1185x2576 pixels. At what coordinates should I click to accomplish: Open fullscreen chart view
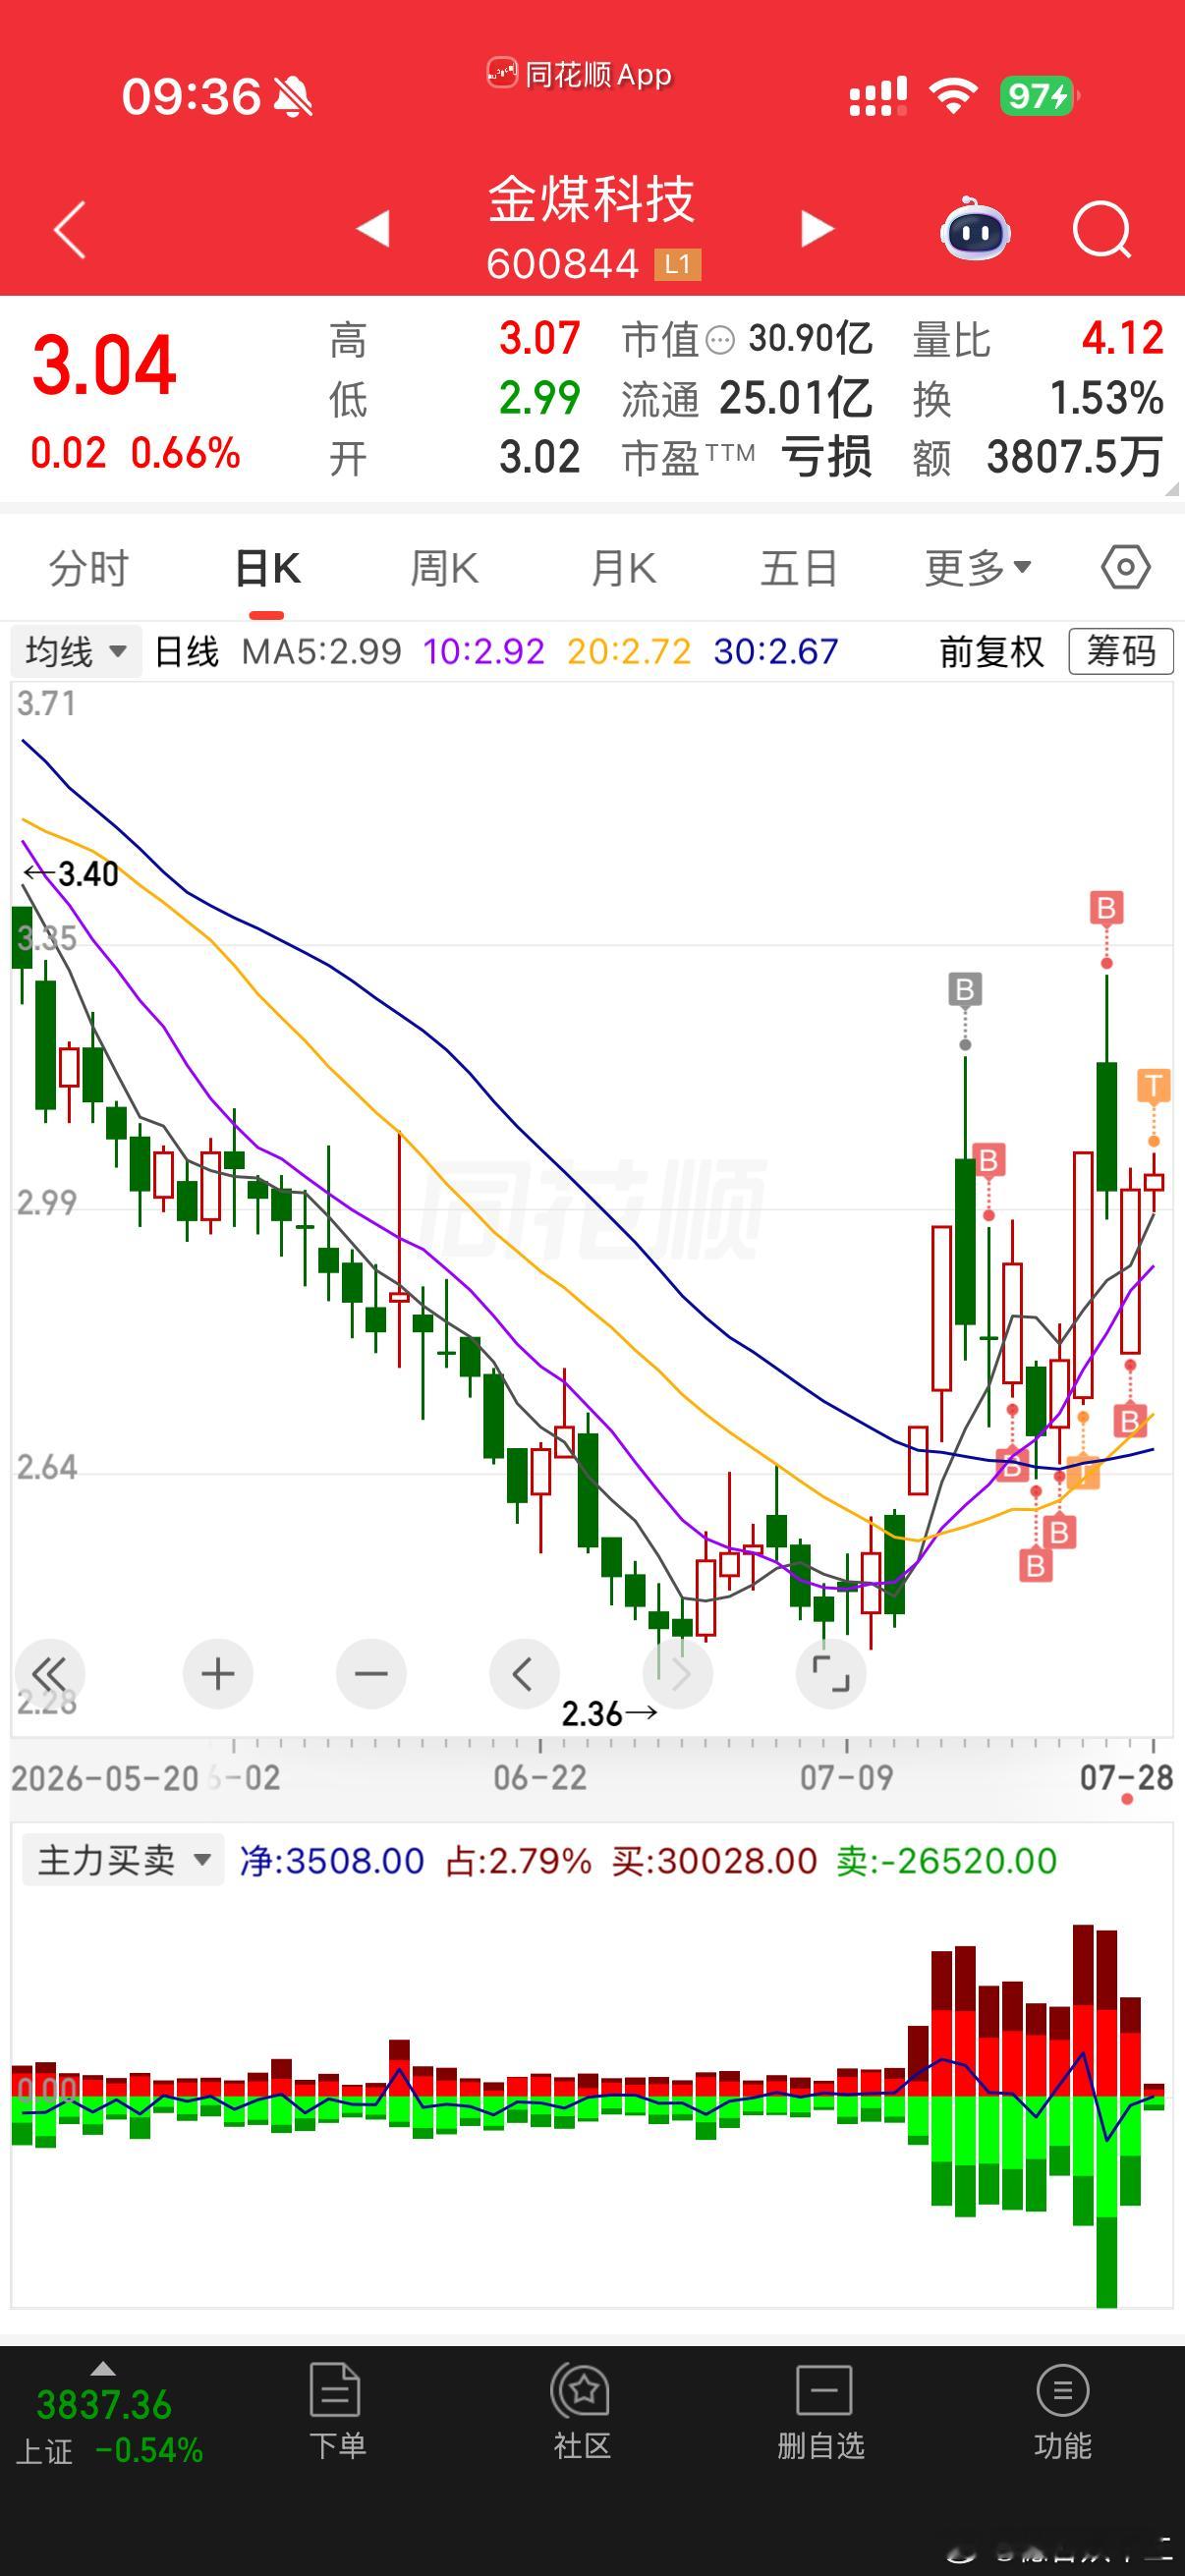coord(830,1673)
